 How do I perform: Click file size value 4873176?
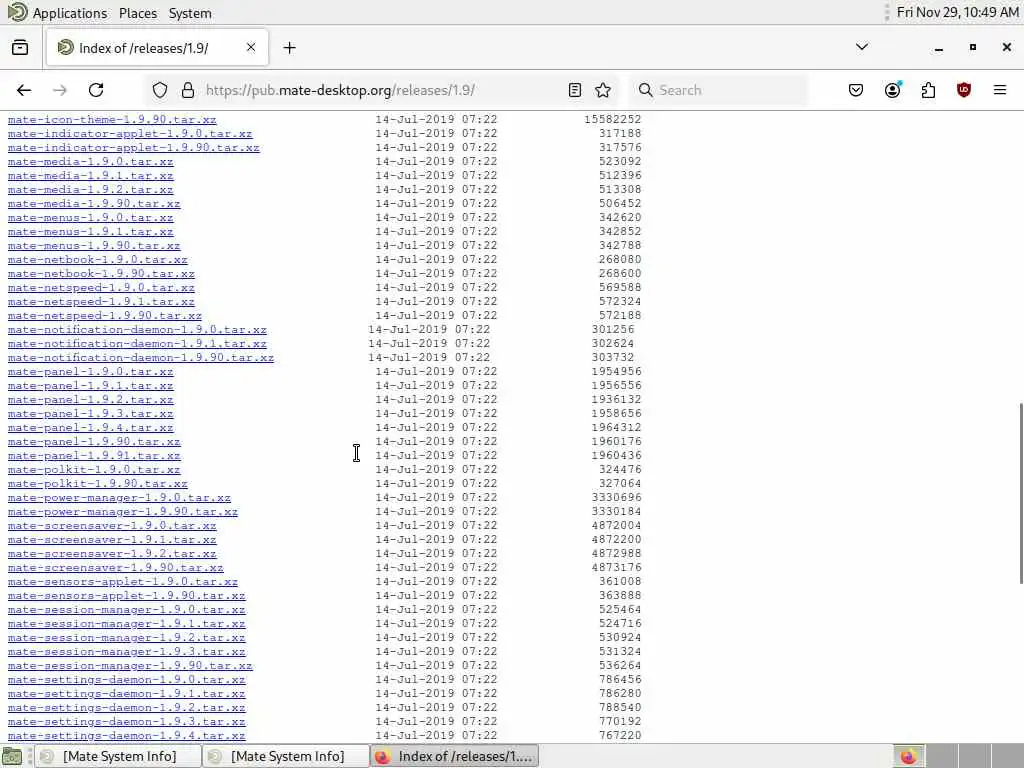pos(616,568)
